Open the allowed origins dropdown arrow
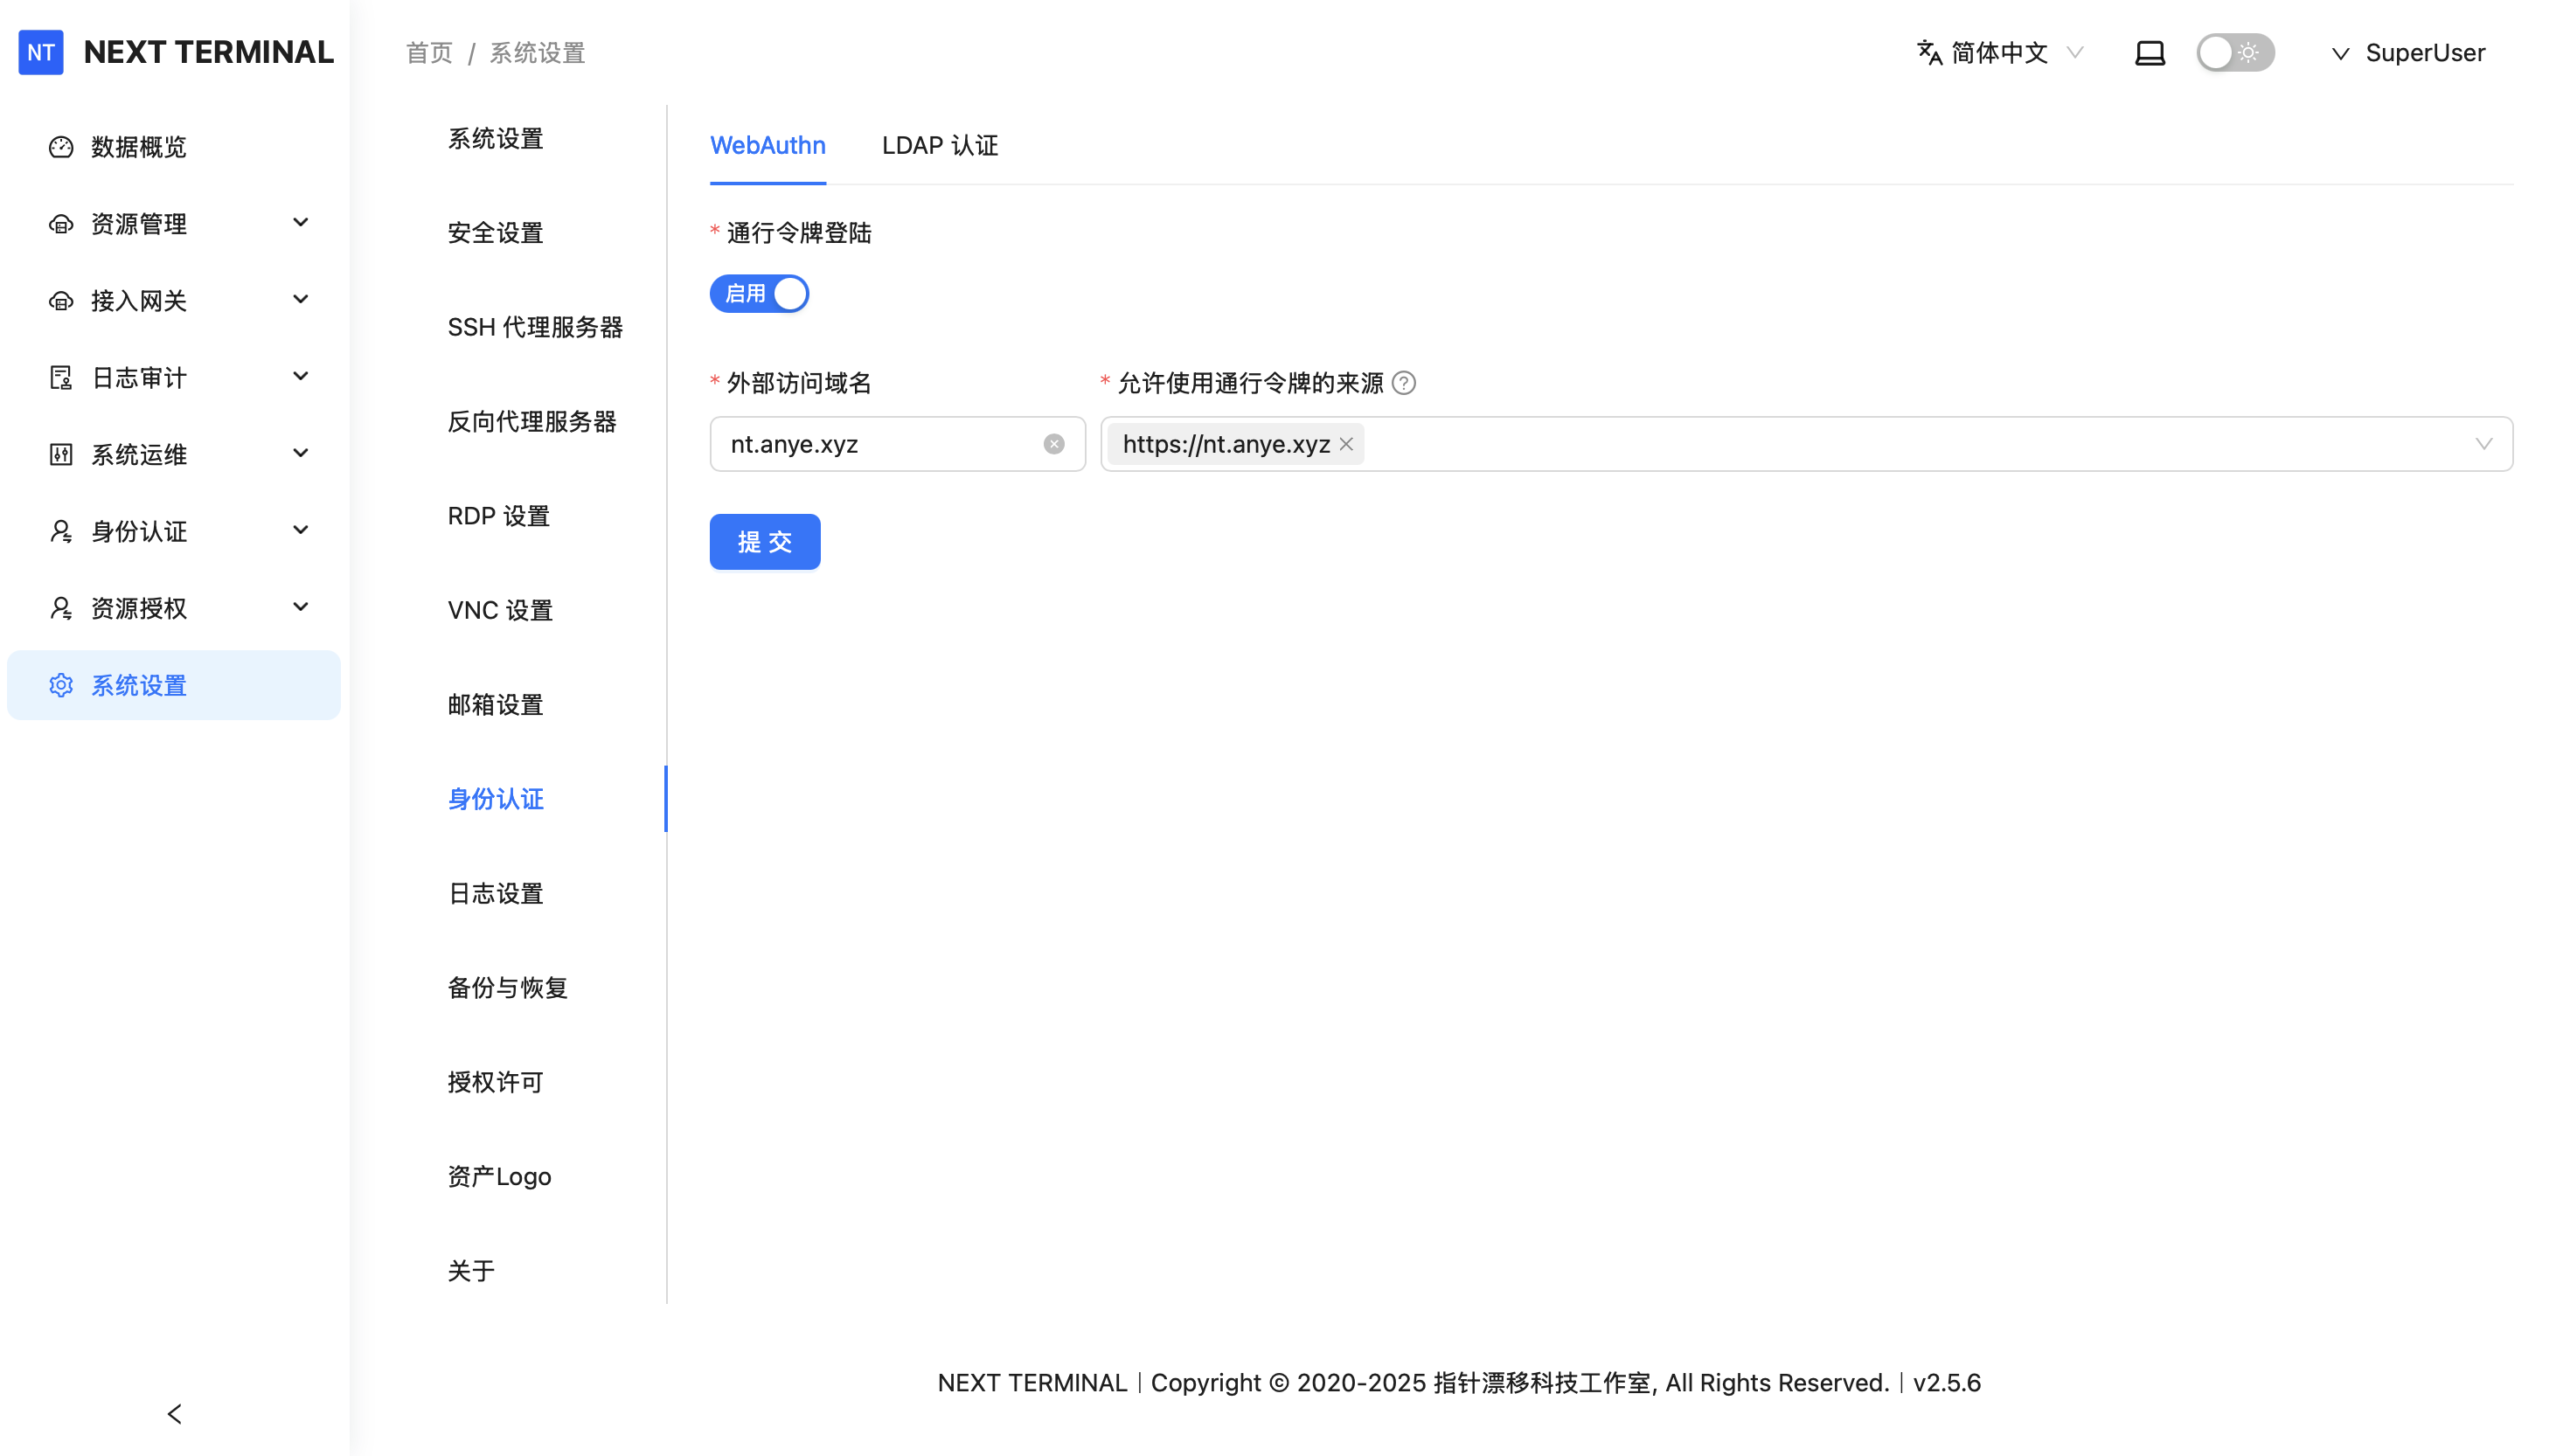 tap(2483, 444)
